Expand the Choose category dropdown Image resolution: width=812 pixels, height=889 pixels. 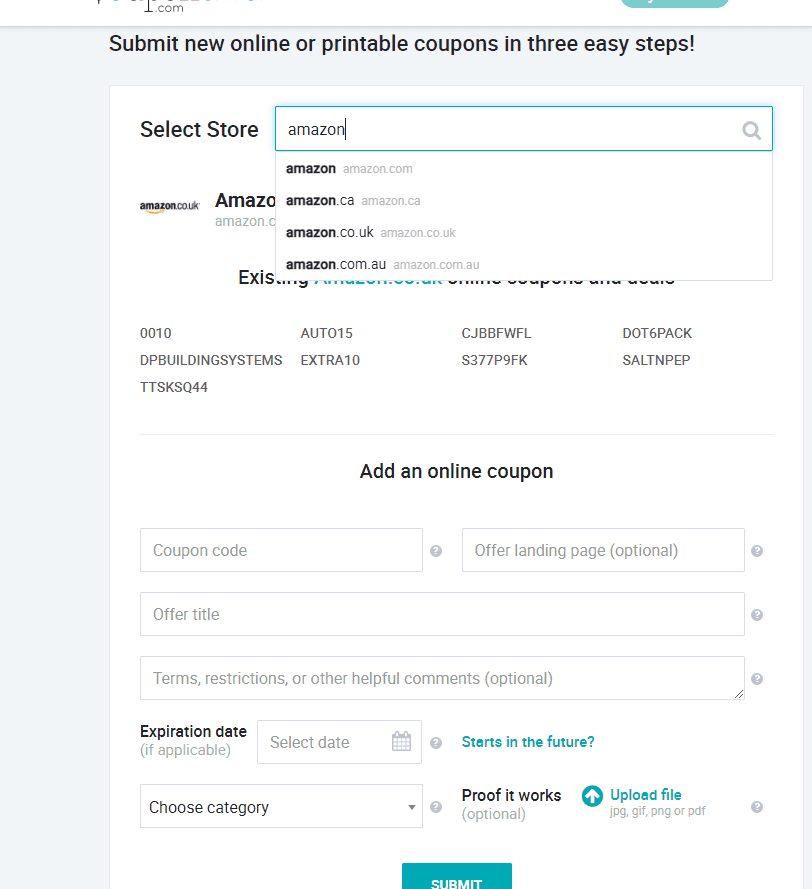(x=281, y=806)
